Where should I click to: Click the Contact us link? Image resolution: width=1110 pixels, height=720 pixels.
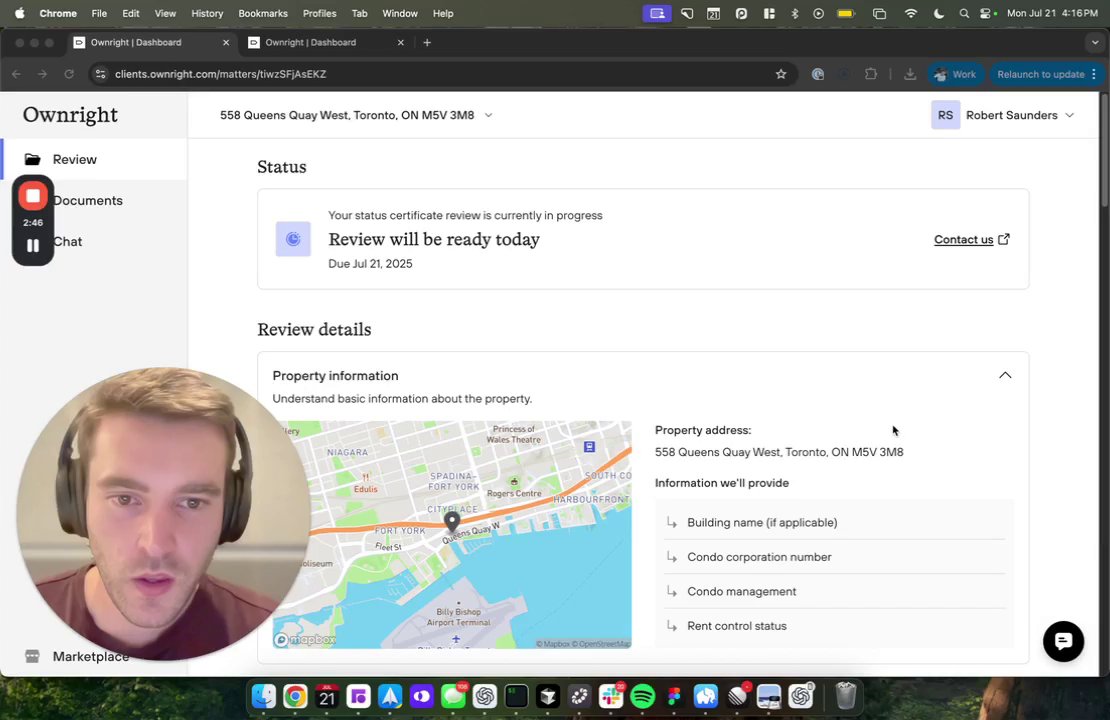963,239
